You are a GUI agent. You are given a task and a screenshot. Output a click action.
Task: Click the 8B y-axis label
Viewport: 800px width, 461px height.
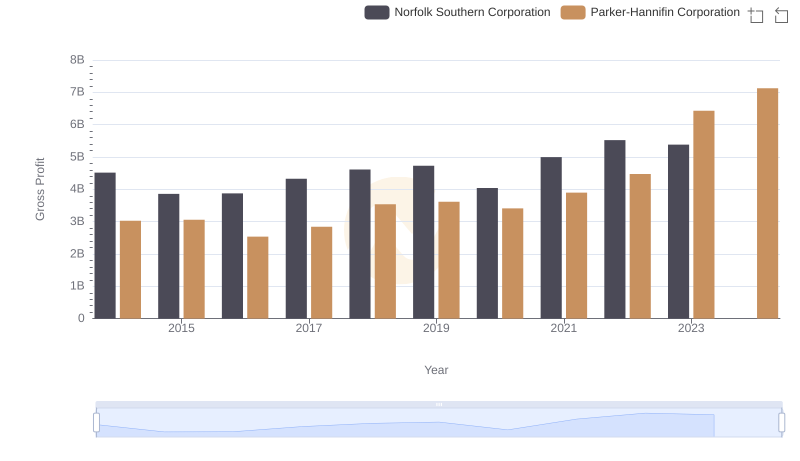(x=77, y=60)
